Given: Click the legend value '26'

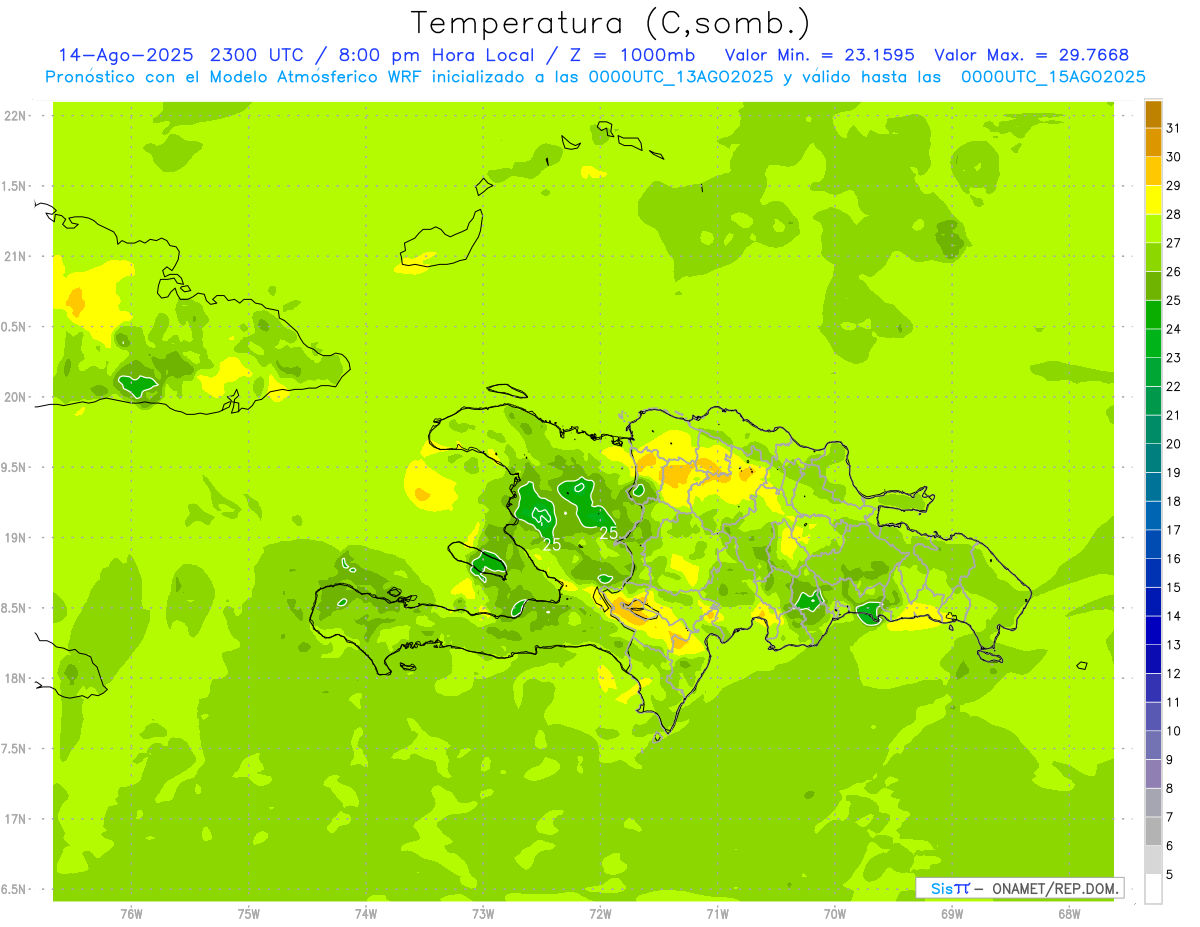Looking at the screenshot, I should click(1174, 272).
